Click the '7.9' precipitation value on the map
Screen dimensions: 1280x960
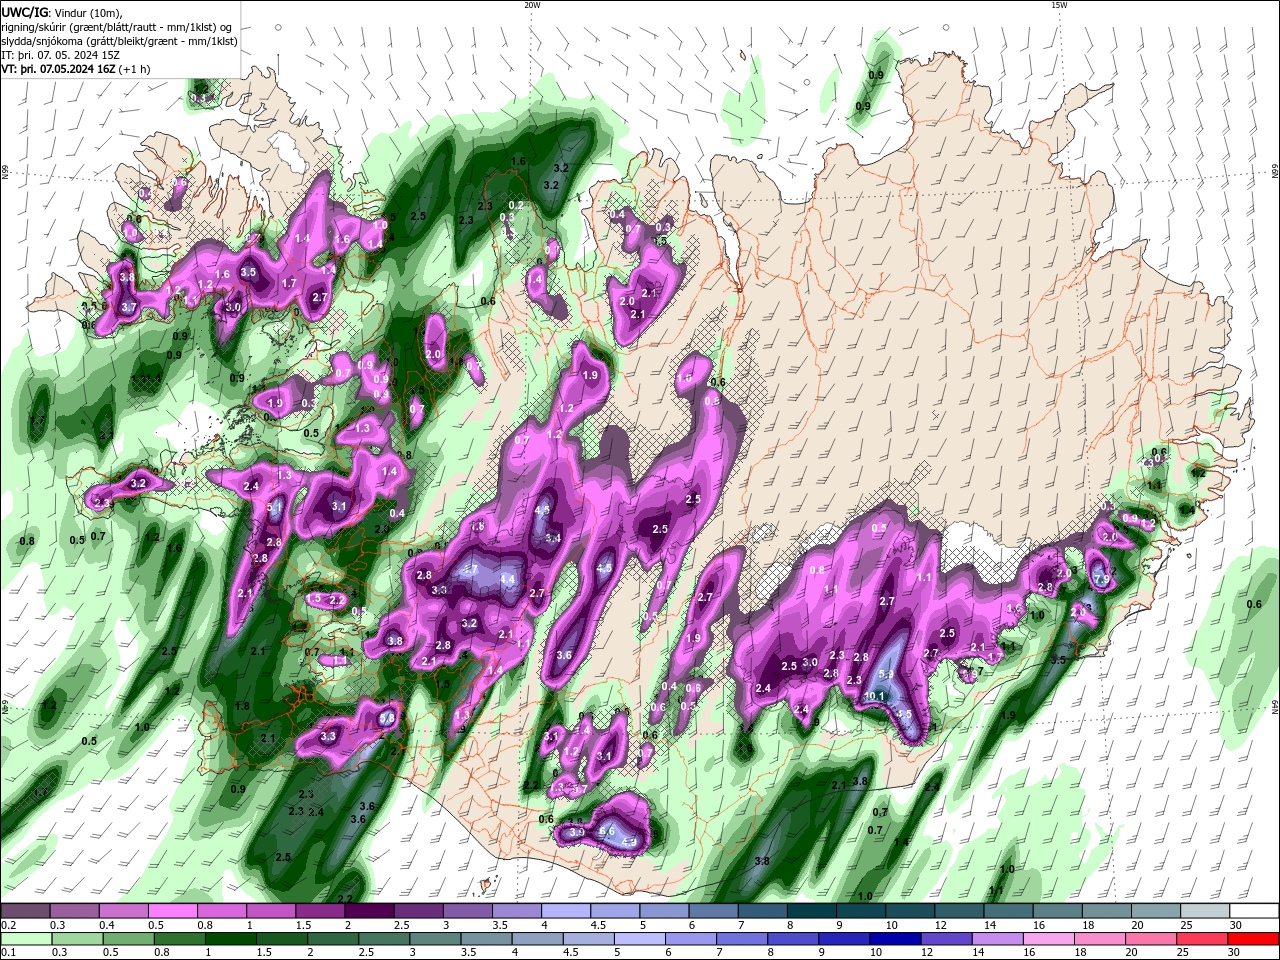(x=1100, y=580)
